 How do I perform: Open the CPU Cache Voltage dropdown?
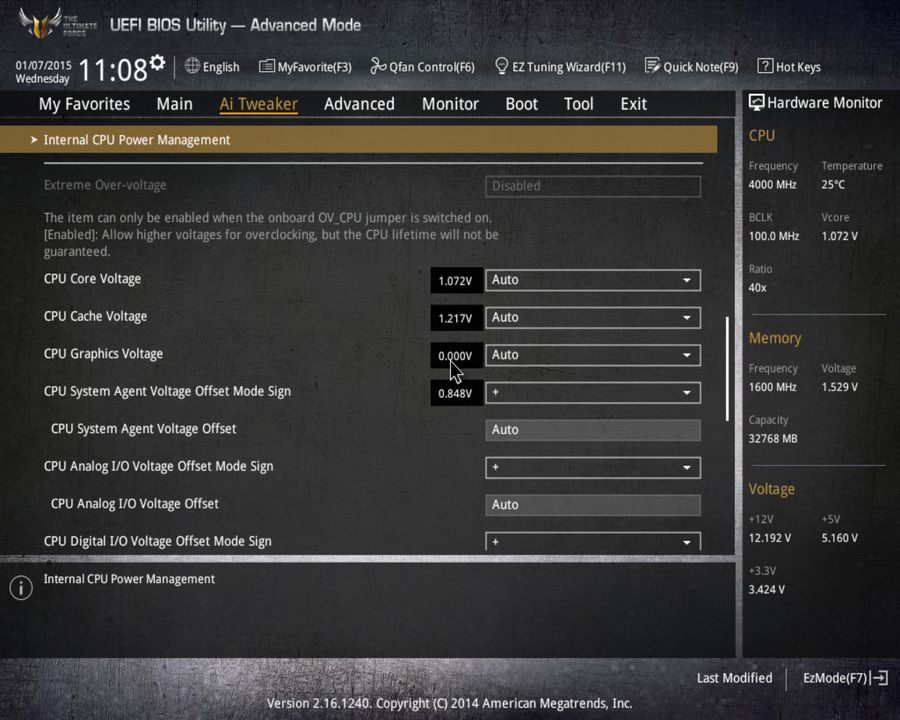[593, 318]
